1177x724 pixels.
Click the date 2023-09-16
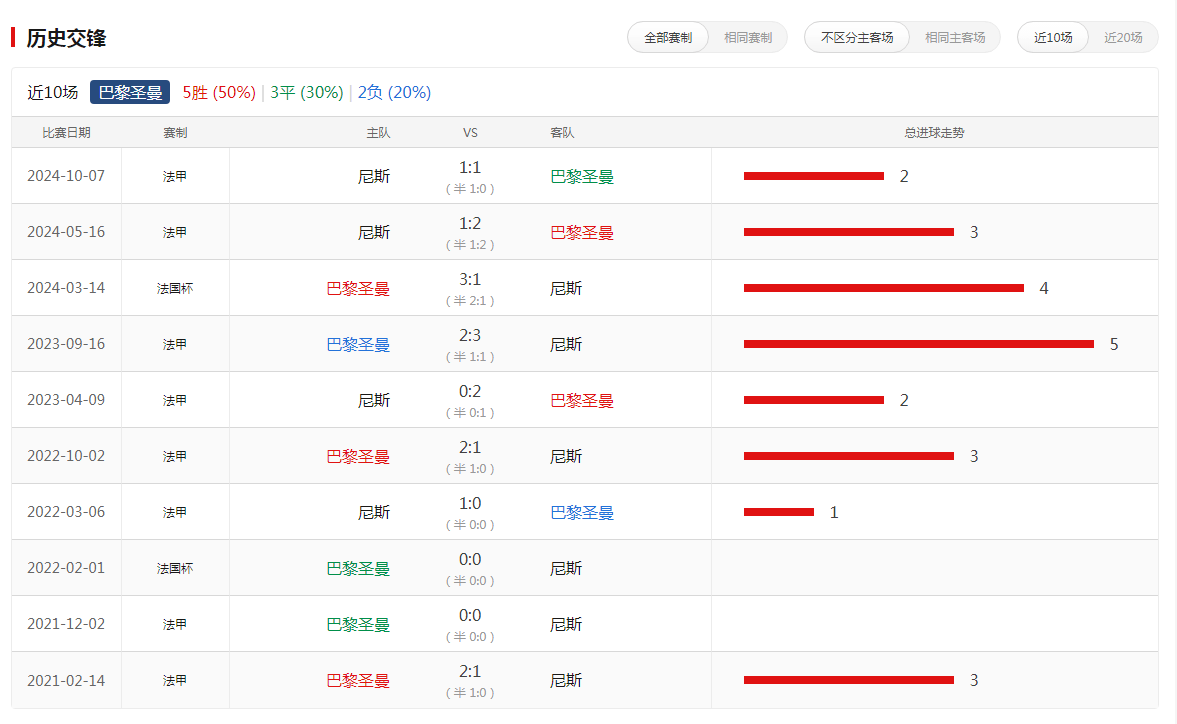pos(66,344)
